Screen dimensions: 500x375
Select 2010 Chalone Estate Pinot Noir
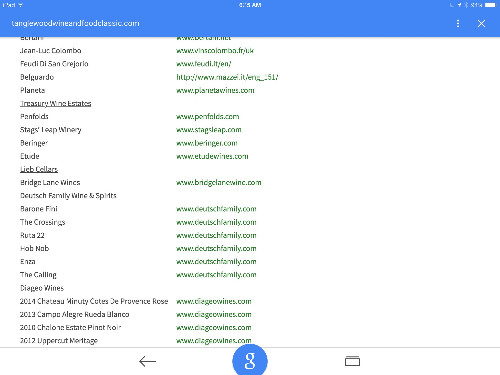click(70, 328)
